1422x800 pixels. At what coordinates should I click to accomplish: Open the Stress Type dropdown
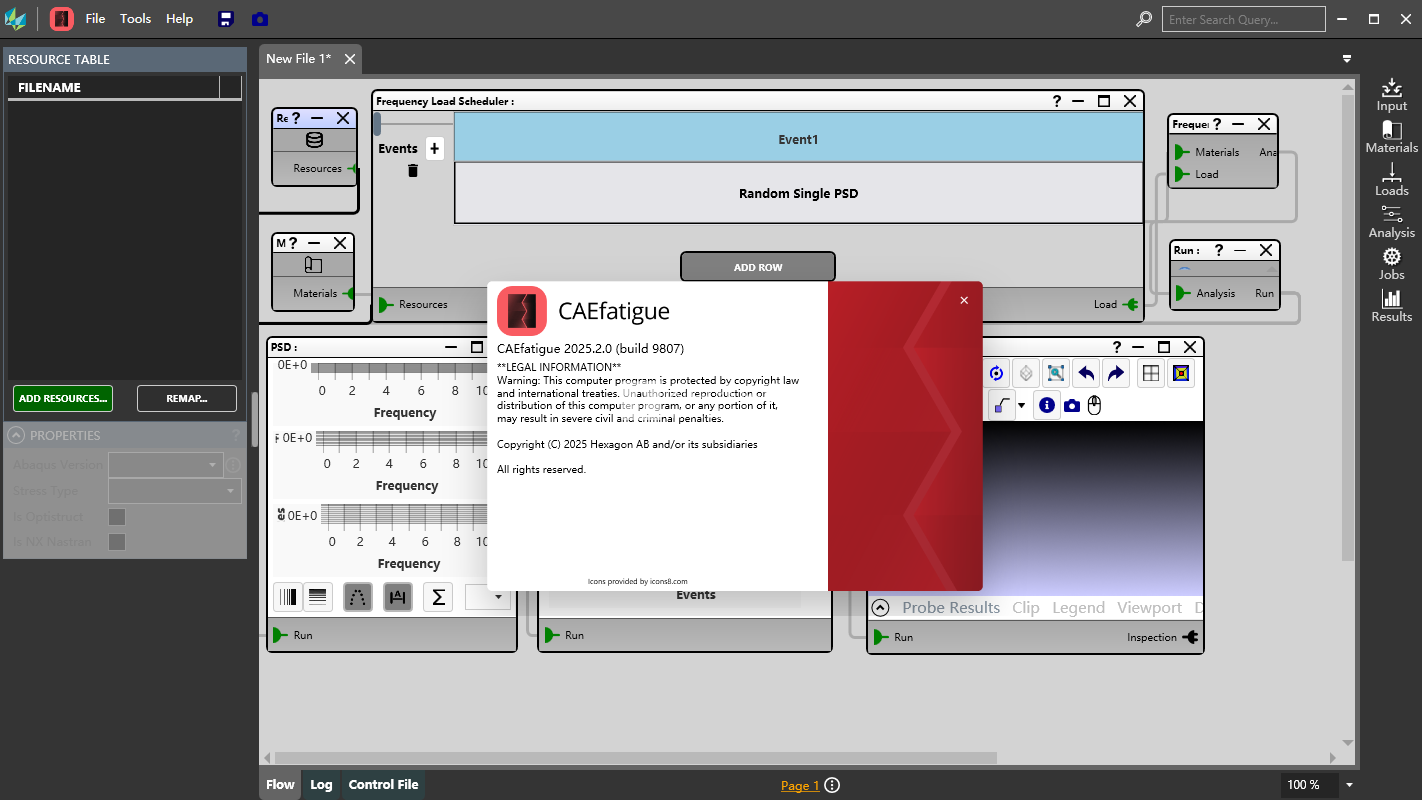[x=175, y=491]
